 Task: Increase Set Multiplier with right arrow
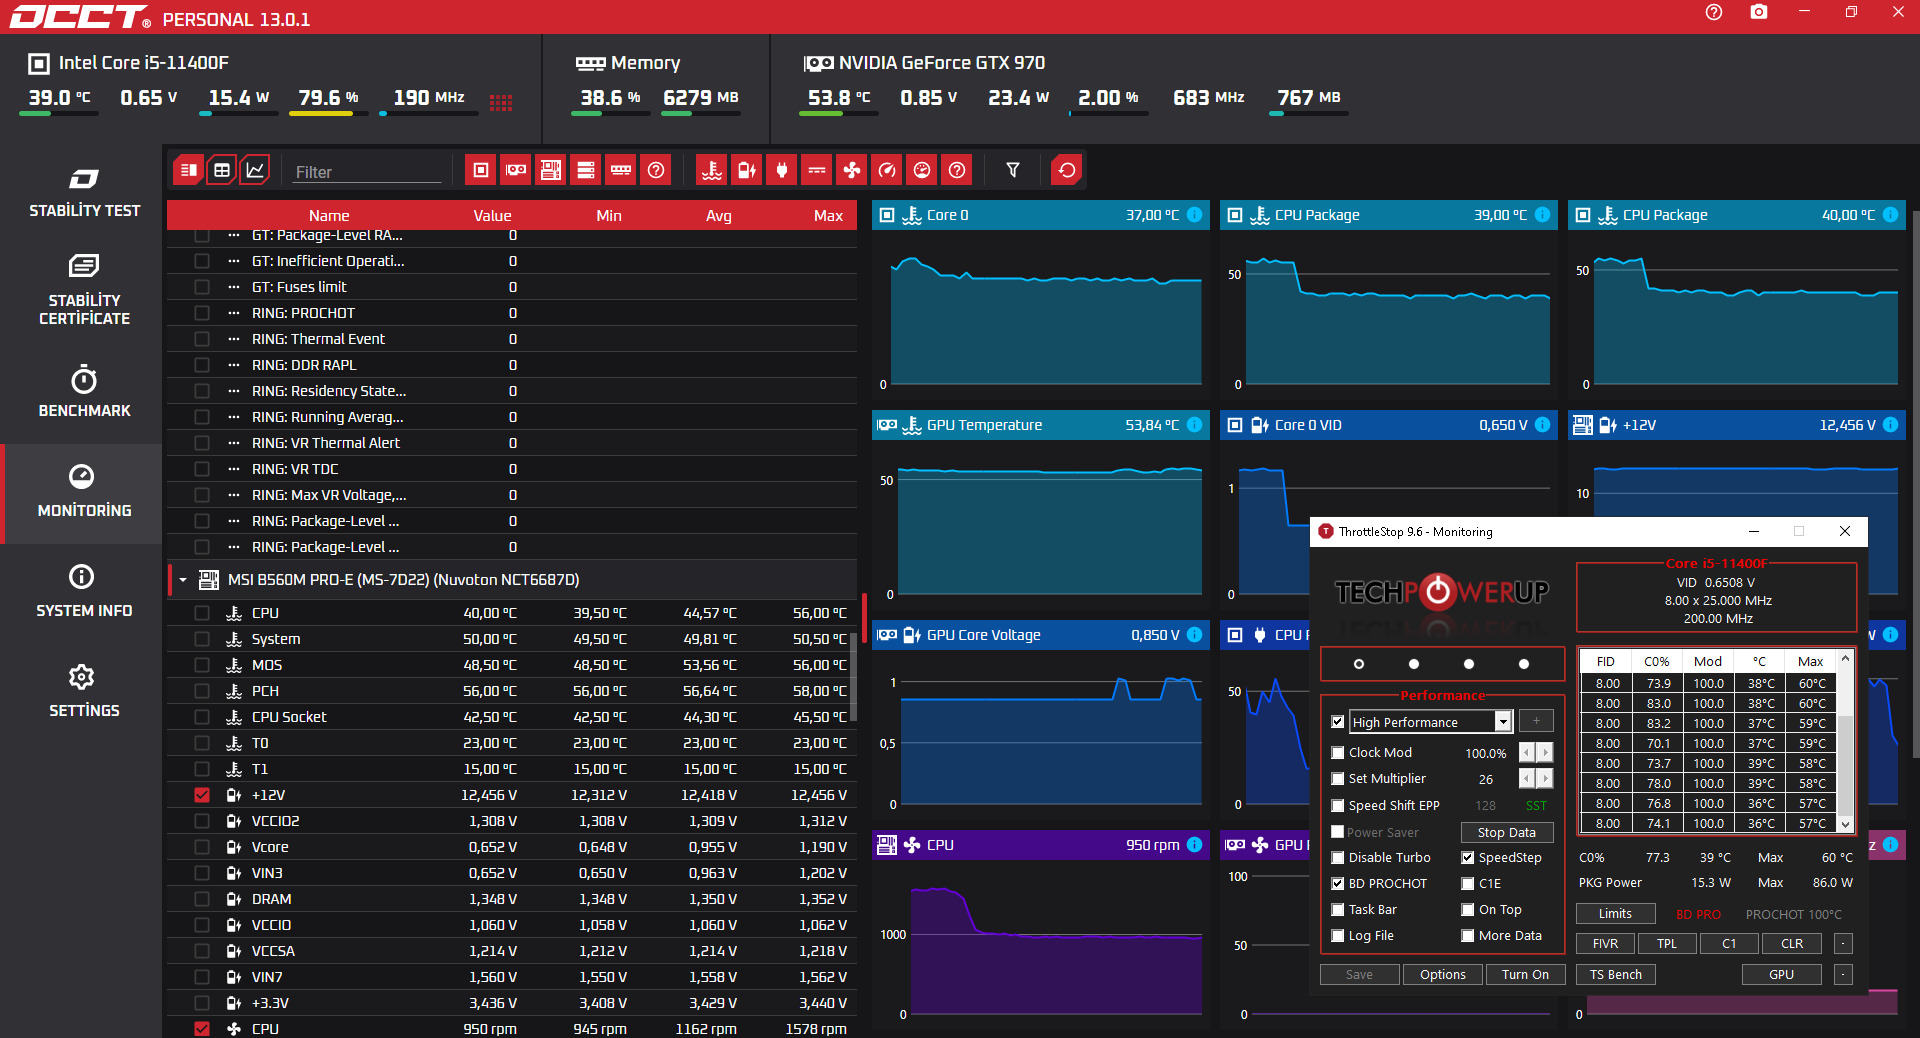(1545, 779)
